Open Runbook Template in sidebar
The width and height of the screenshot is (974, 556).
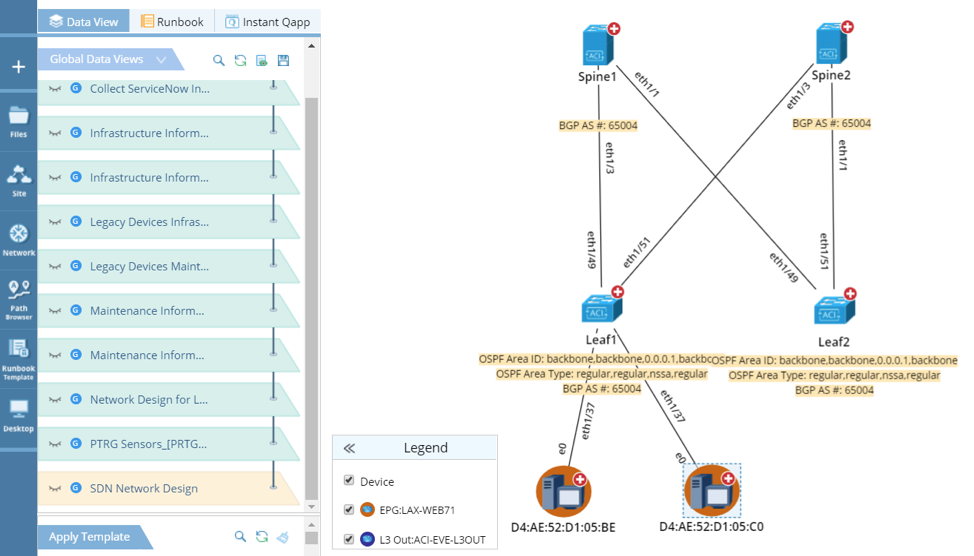(x=18, y=356)
